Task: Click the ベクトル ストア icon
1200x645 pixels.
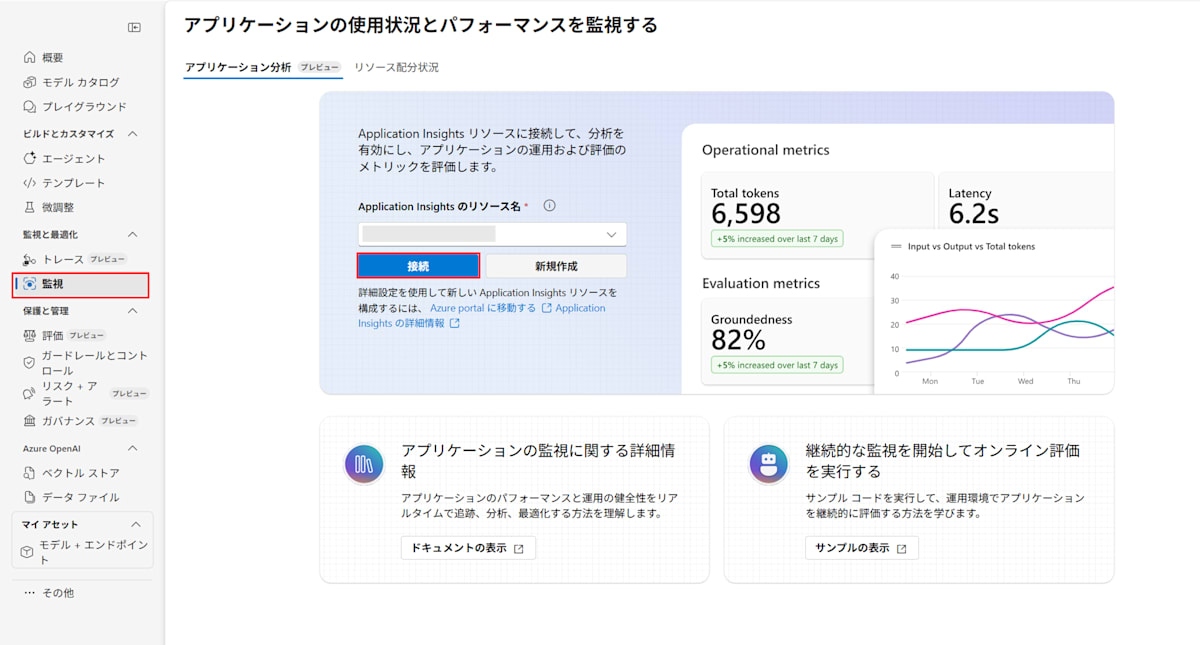Action: coord(30,473)
